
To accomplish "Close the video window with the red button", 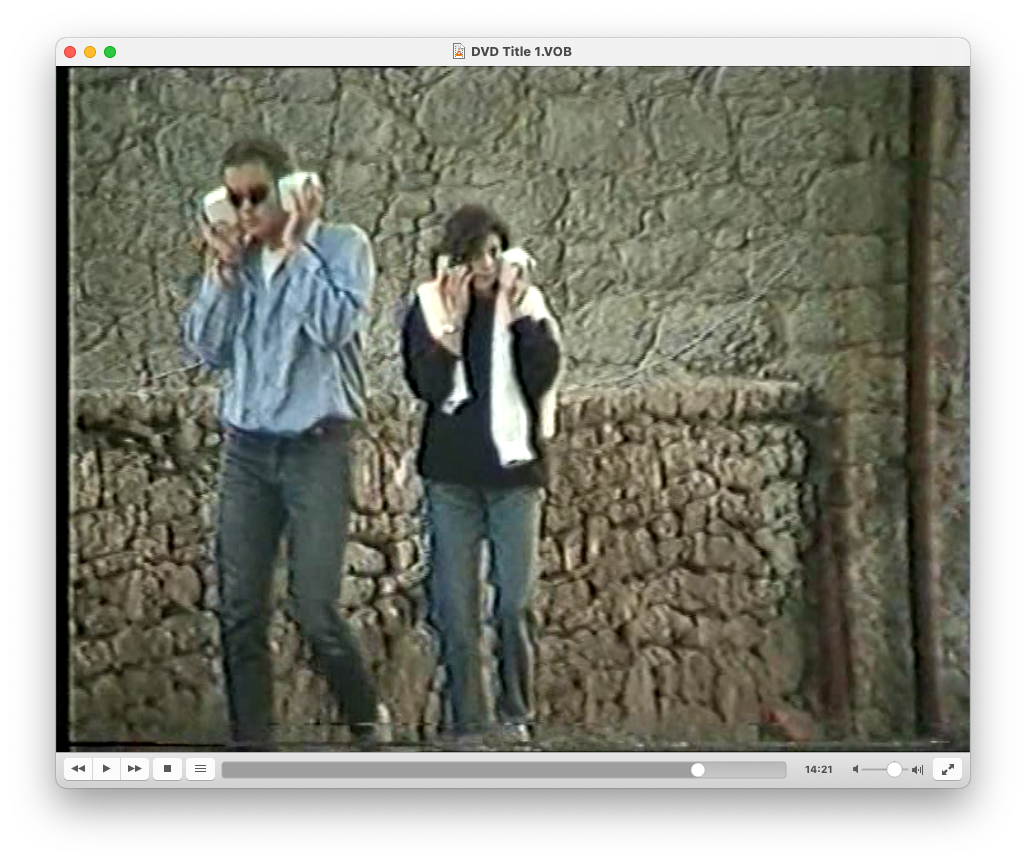I will pyautogui.click(x=70, y=52).
